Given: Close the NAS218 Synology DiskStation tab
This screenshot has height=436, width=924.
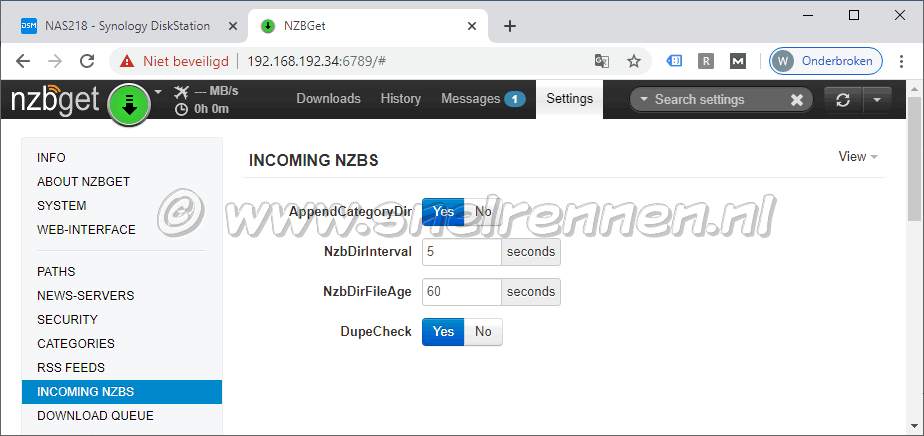Looking at the screenshot, I should click(x=232, y=26).
